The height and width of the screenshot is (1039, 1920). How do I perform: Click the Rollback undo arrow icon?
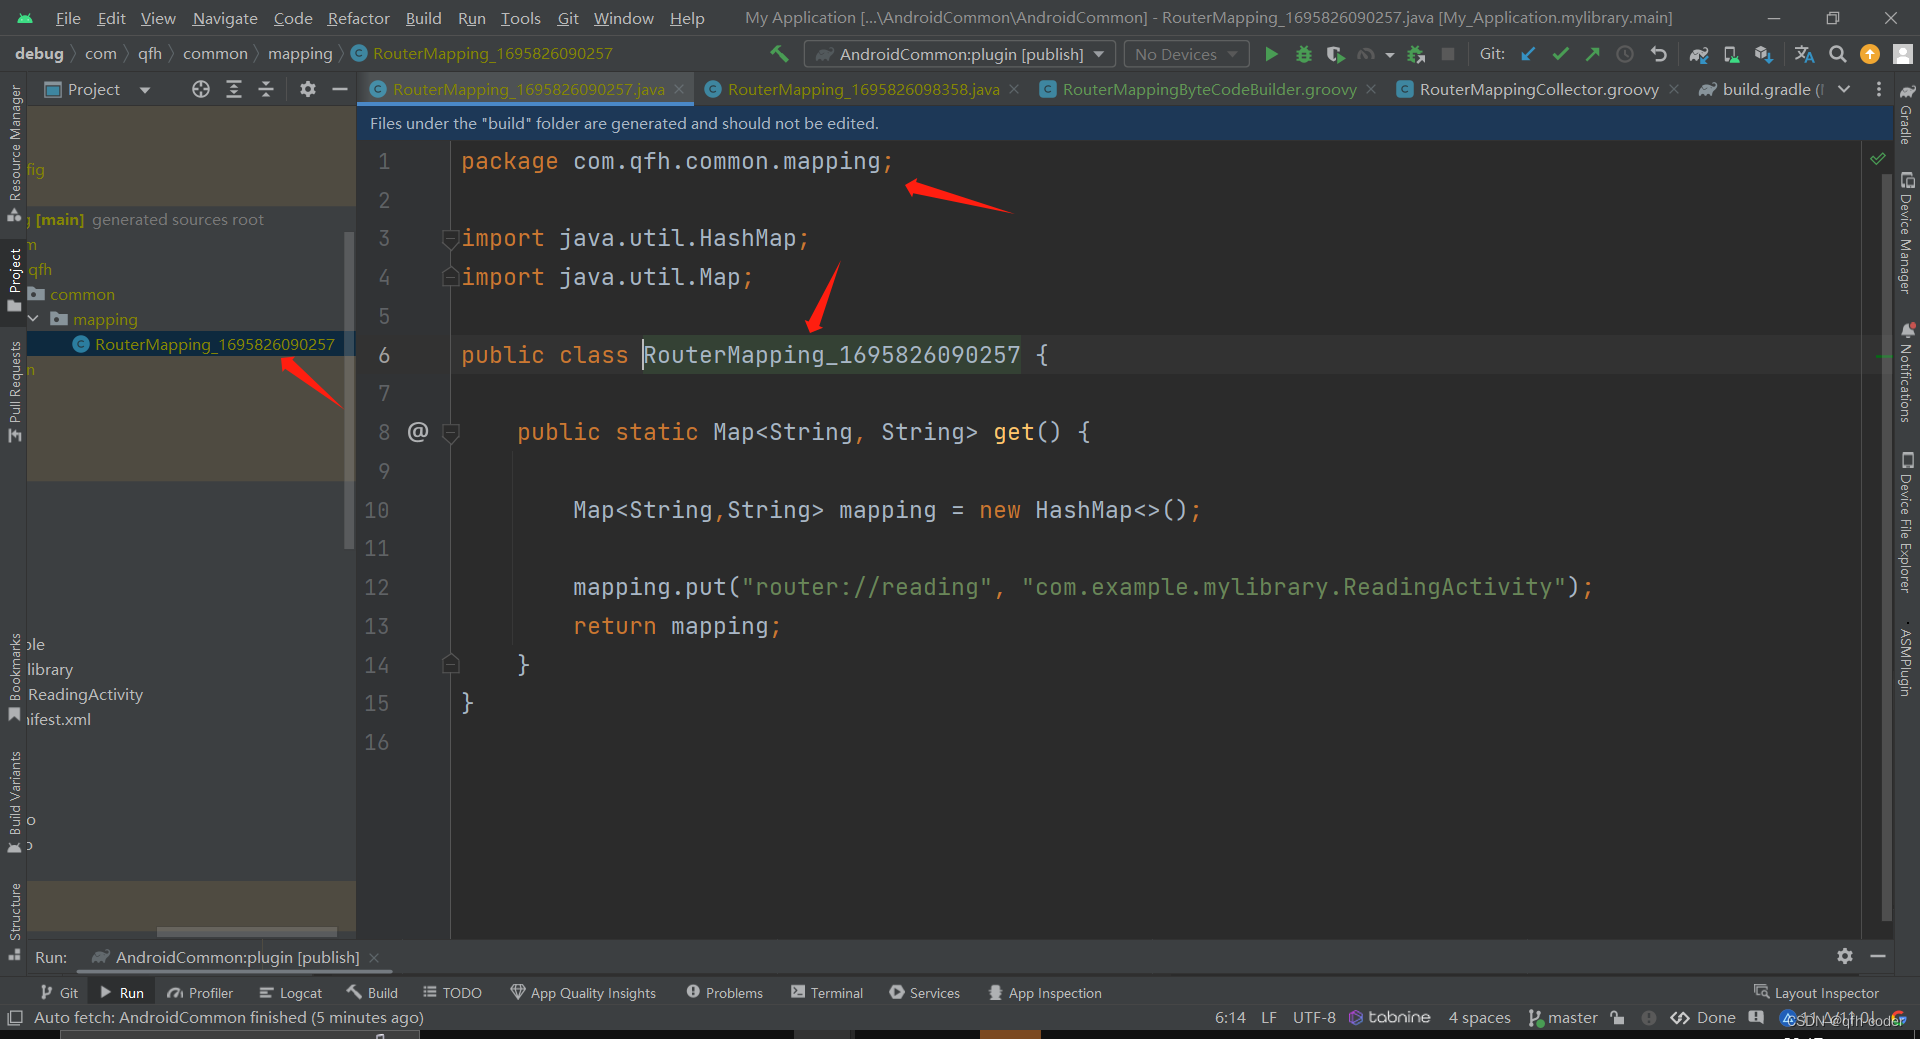pos(1658,54)
